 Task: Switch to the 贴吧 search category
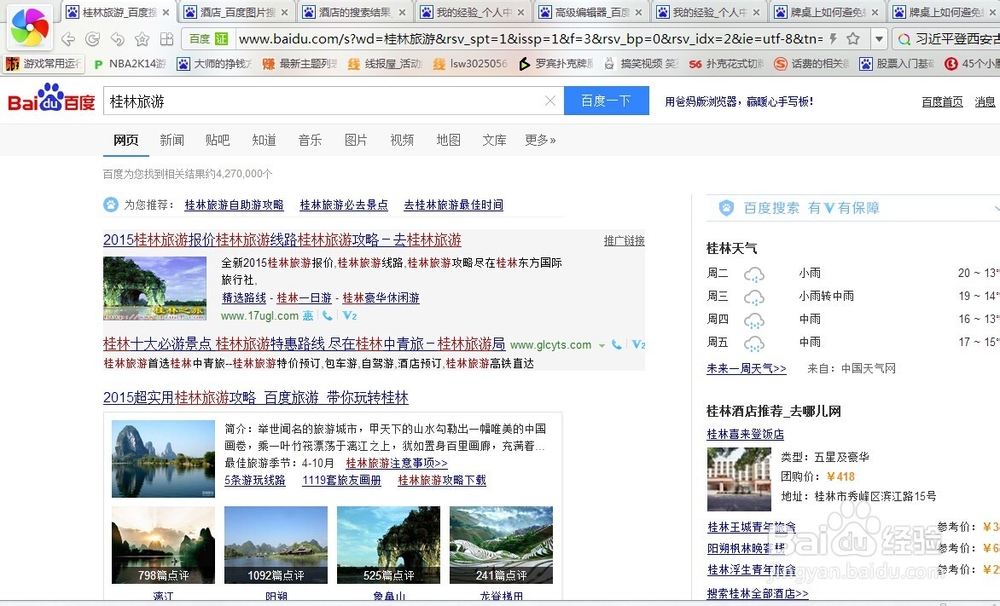tap(217, 140)
